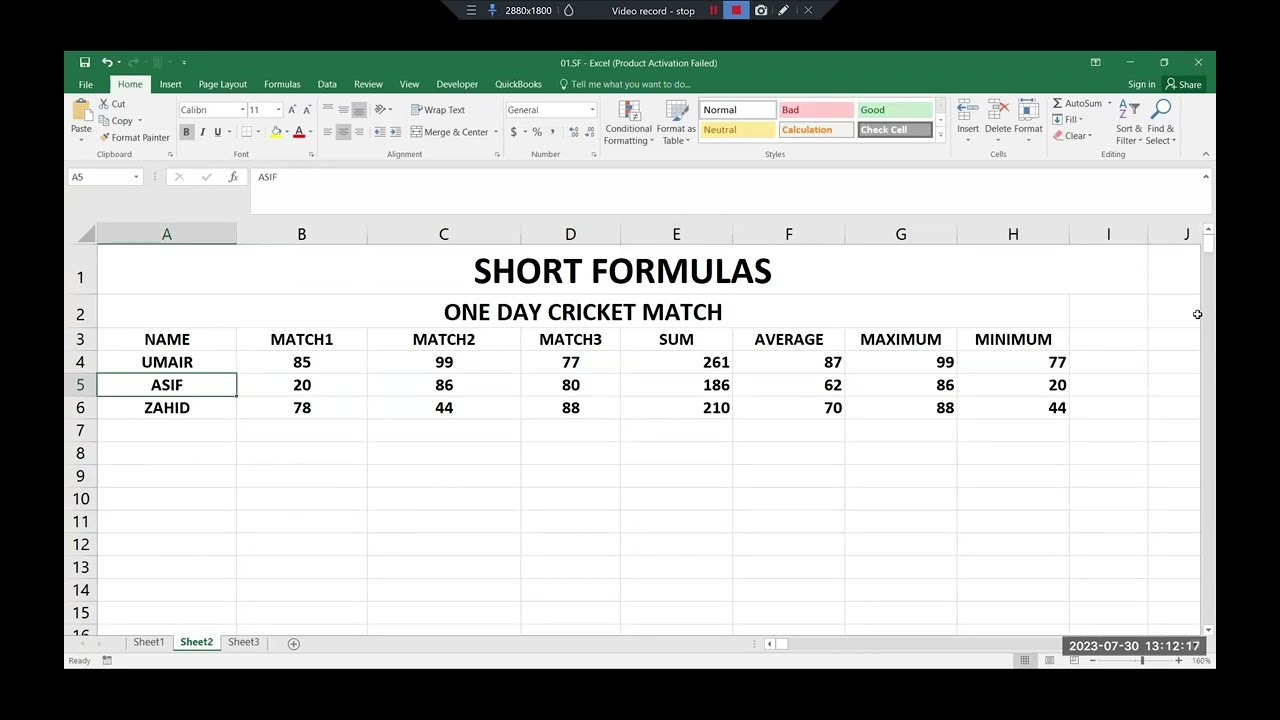Image resolution: width=1280 pixels, height=720 pixels.
Task: Save the workbook from the quick access toolbar
Action: coord(85,62)
